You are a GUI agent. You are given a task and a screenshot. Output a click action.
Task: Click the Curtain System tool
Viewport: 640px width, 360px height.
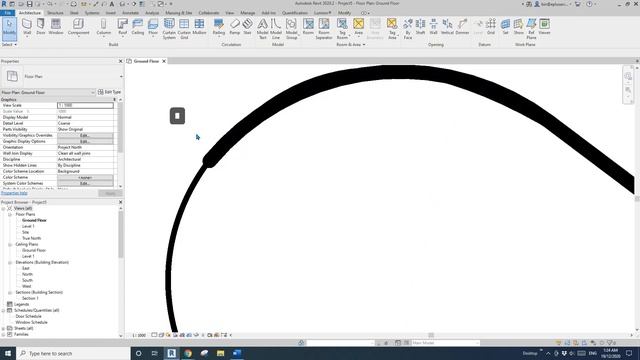pos(169,29)
